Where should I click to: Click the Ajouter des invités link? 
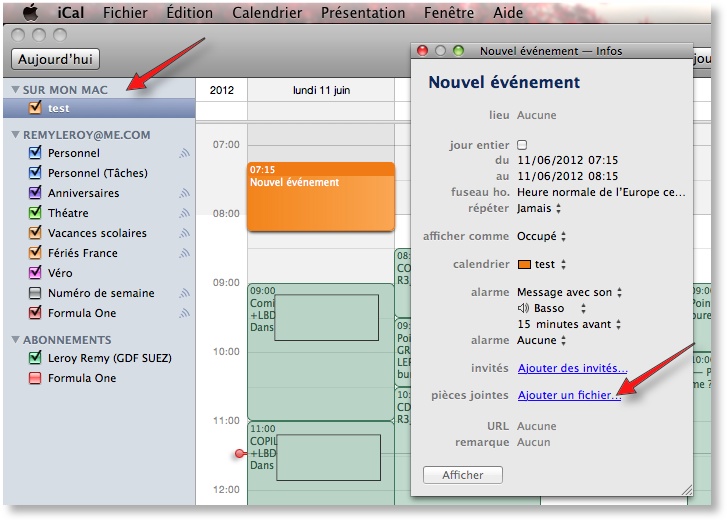[572, 368]
